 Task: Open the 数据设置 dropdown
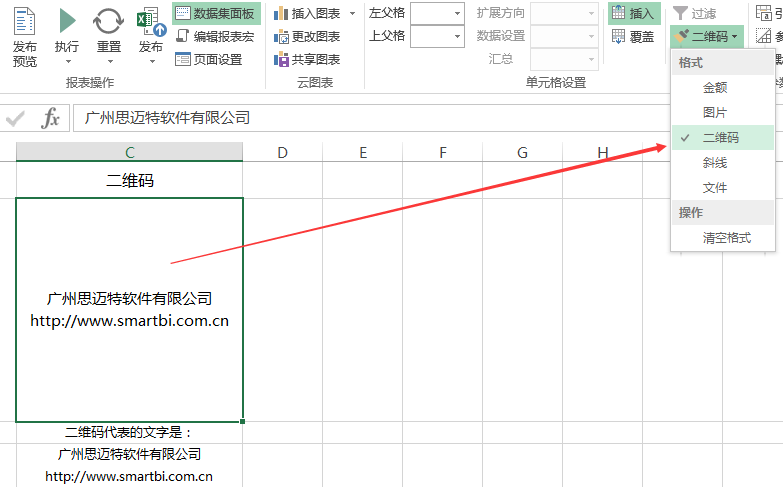click(564, 36)
